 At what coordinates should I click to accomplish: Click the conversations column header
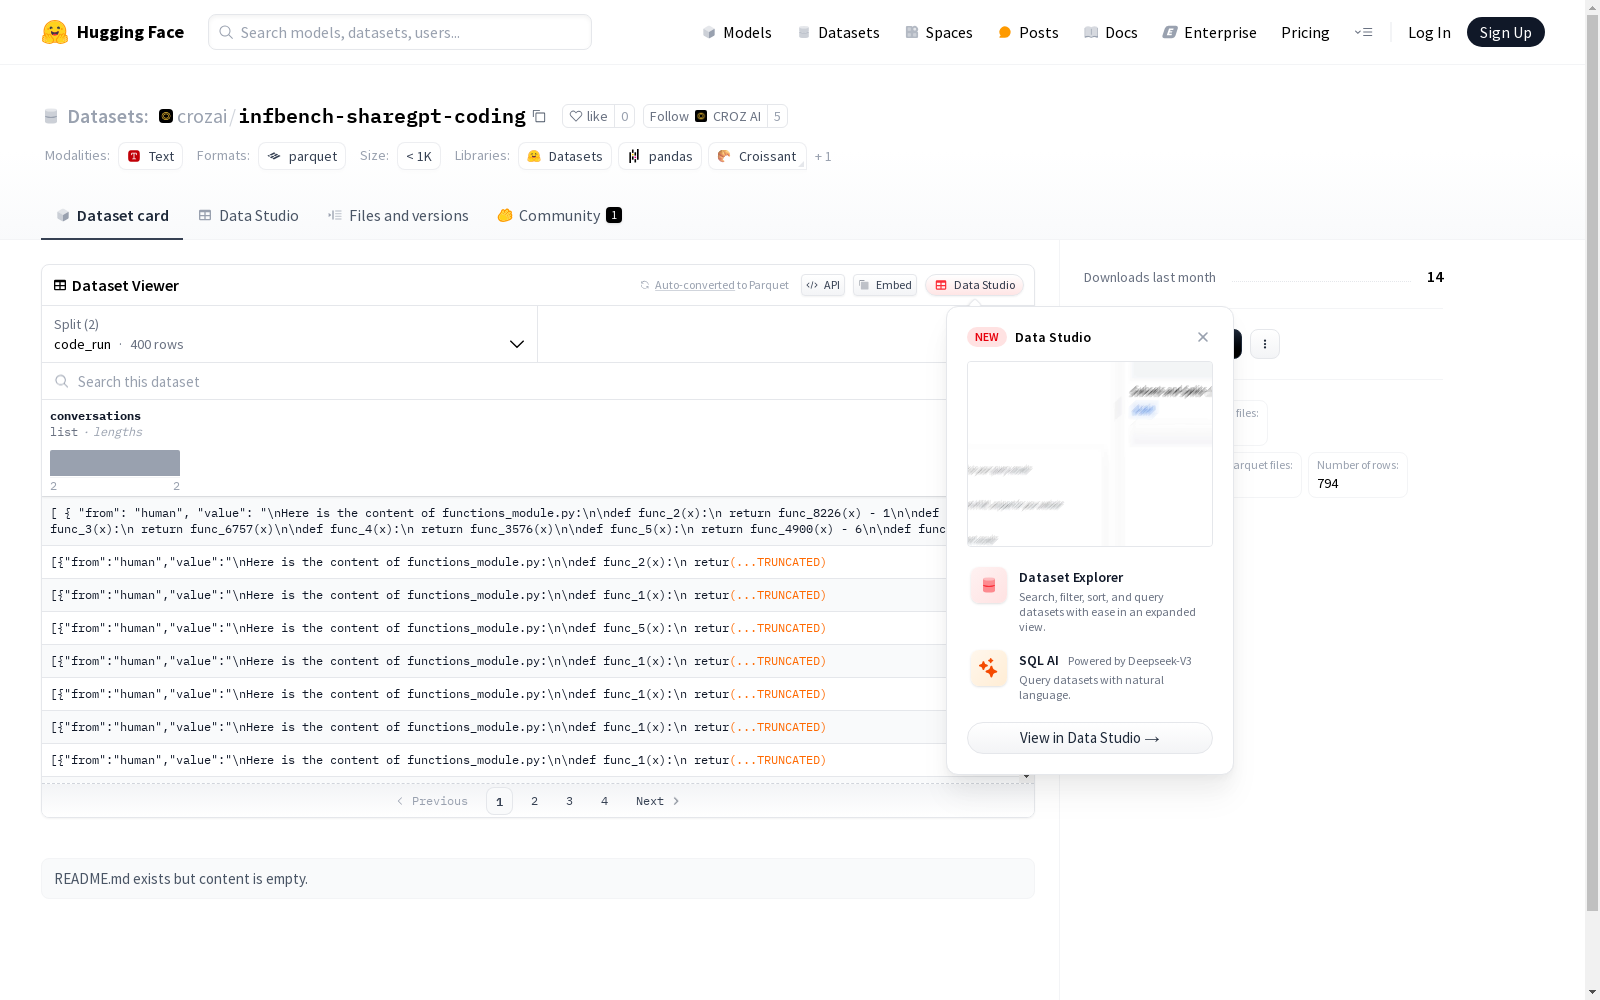tap(96, 416)
